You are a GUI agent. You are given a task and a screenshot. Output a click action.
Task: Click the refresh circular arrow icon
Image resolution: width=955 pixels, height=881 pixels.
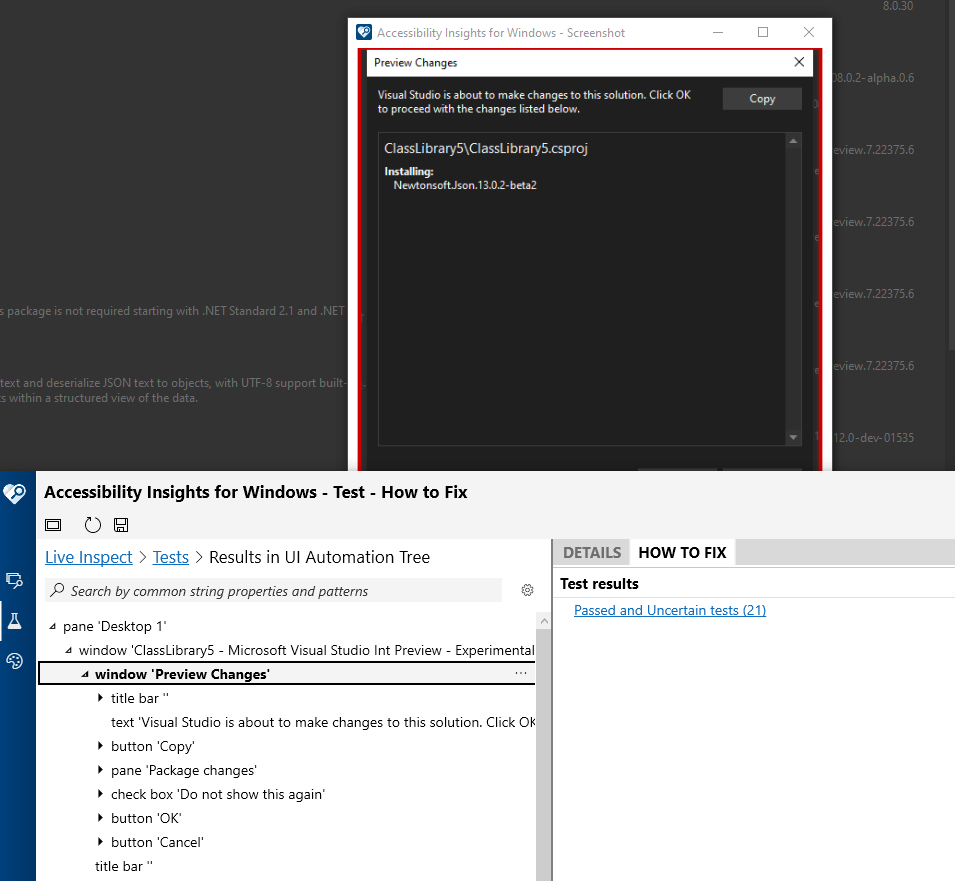[x=93, y=525]
